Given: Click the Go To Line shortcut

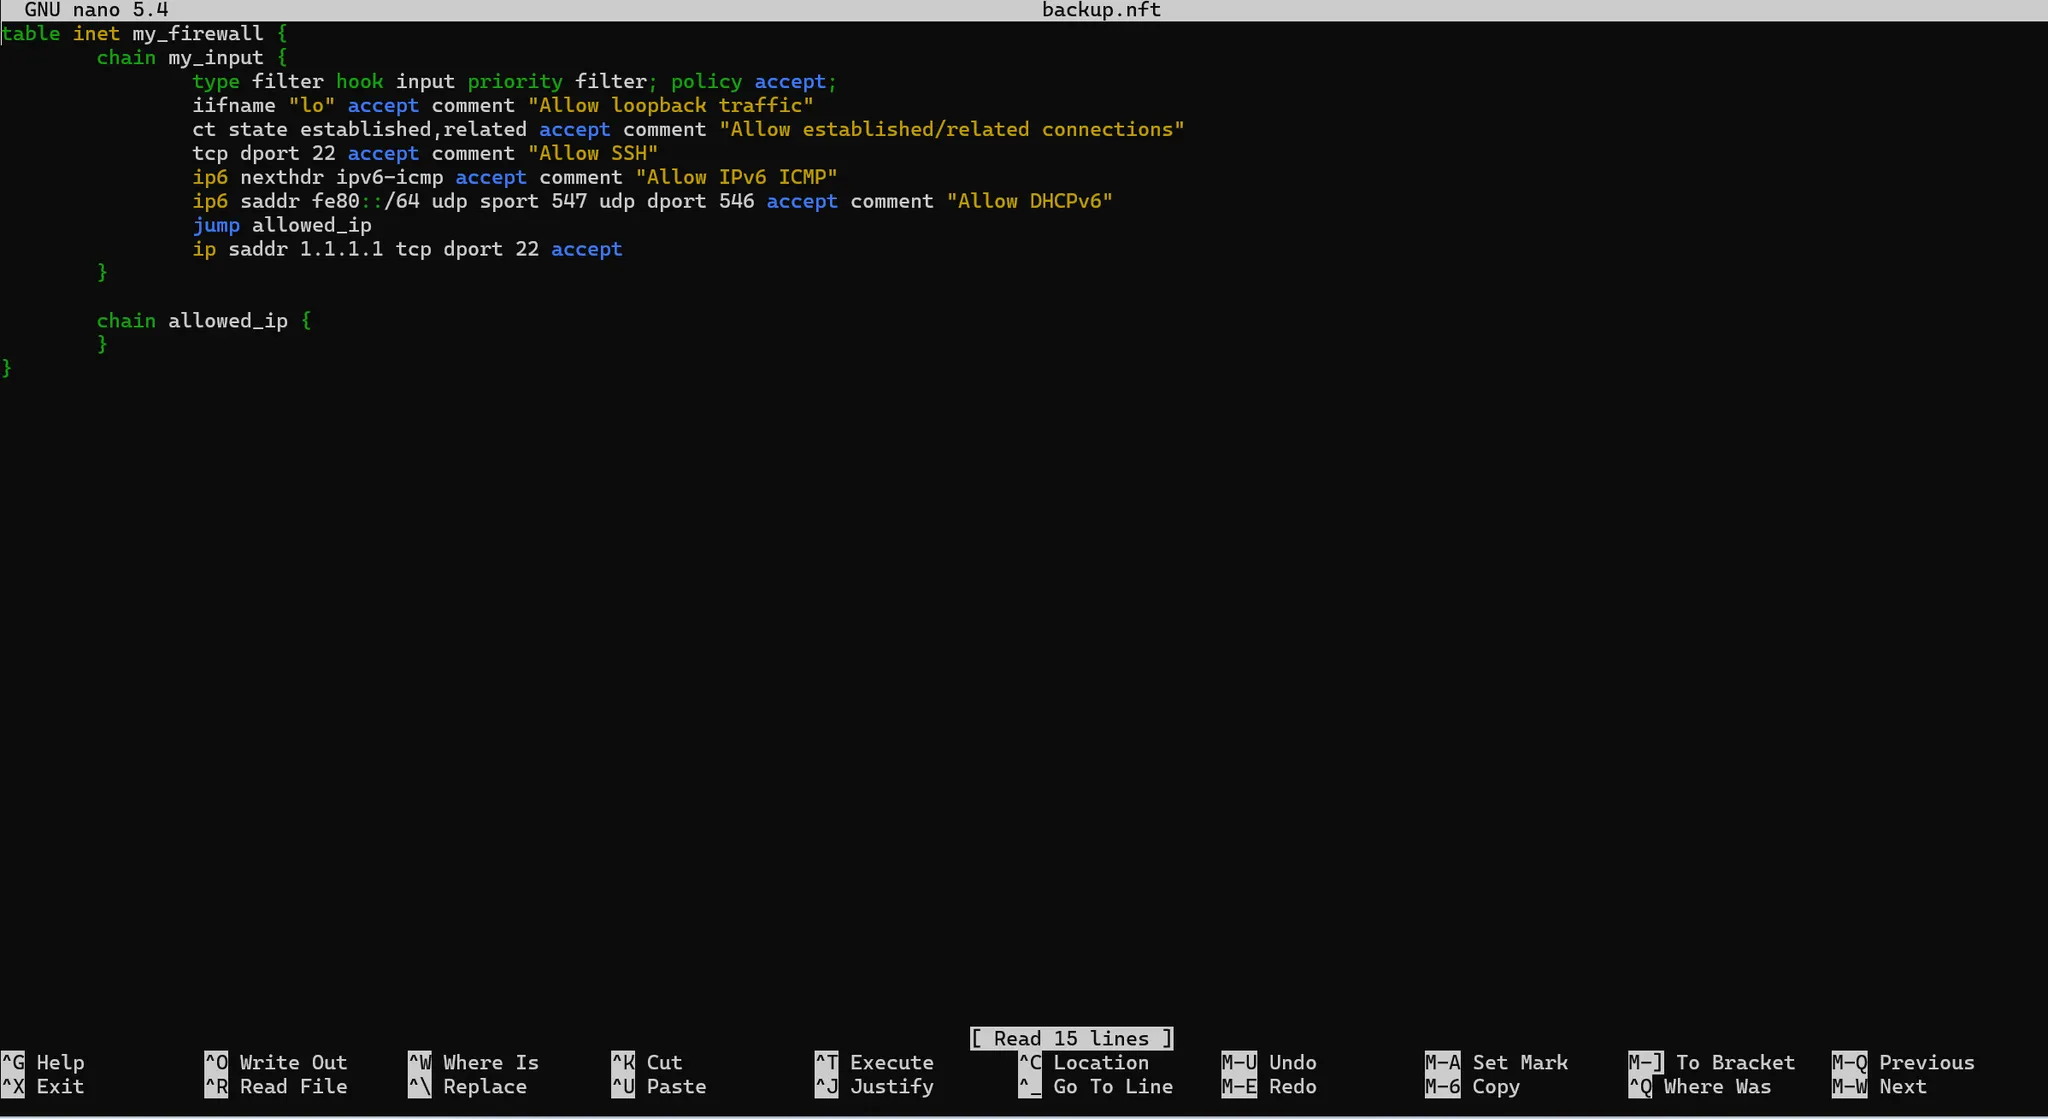Looking at the screenshot, I should pyautogui.click(x=1096, y=1086).
